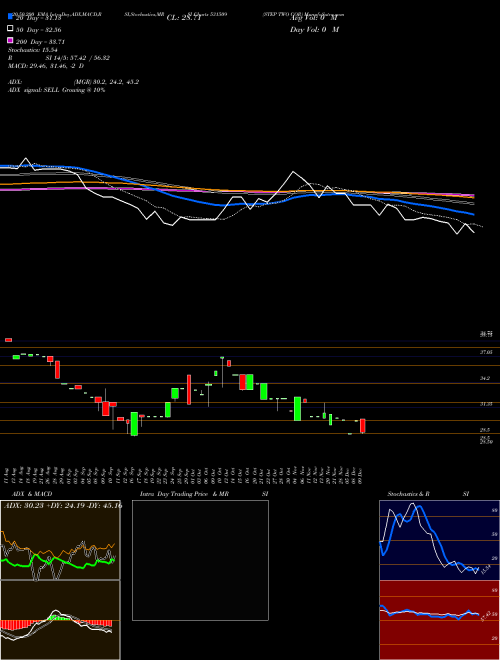Click the 'Stochastics & R' panel title
This screenshot has width=500, height=660.
click(408, 494)
